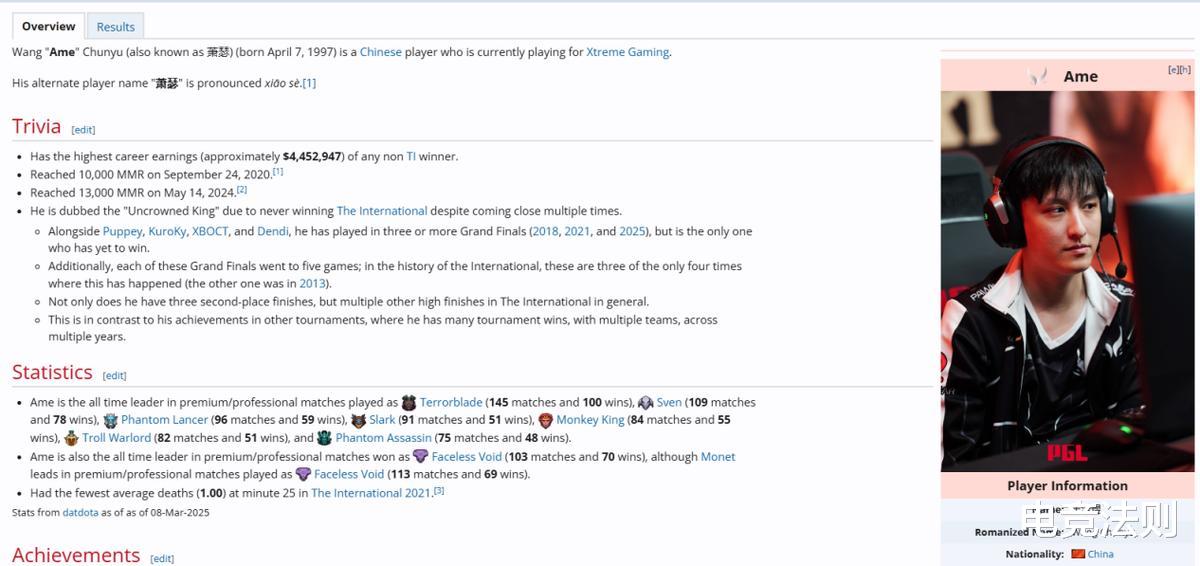Click the Faceless Void icon after Monet
The height and width of the screenshot is (566, 1200).
pos(304,474)
